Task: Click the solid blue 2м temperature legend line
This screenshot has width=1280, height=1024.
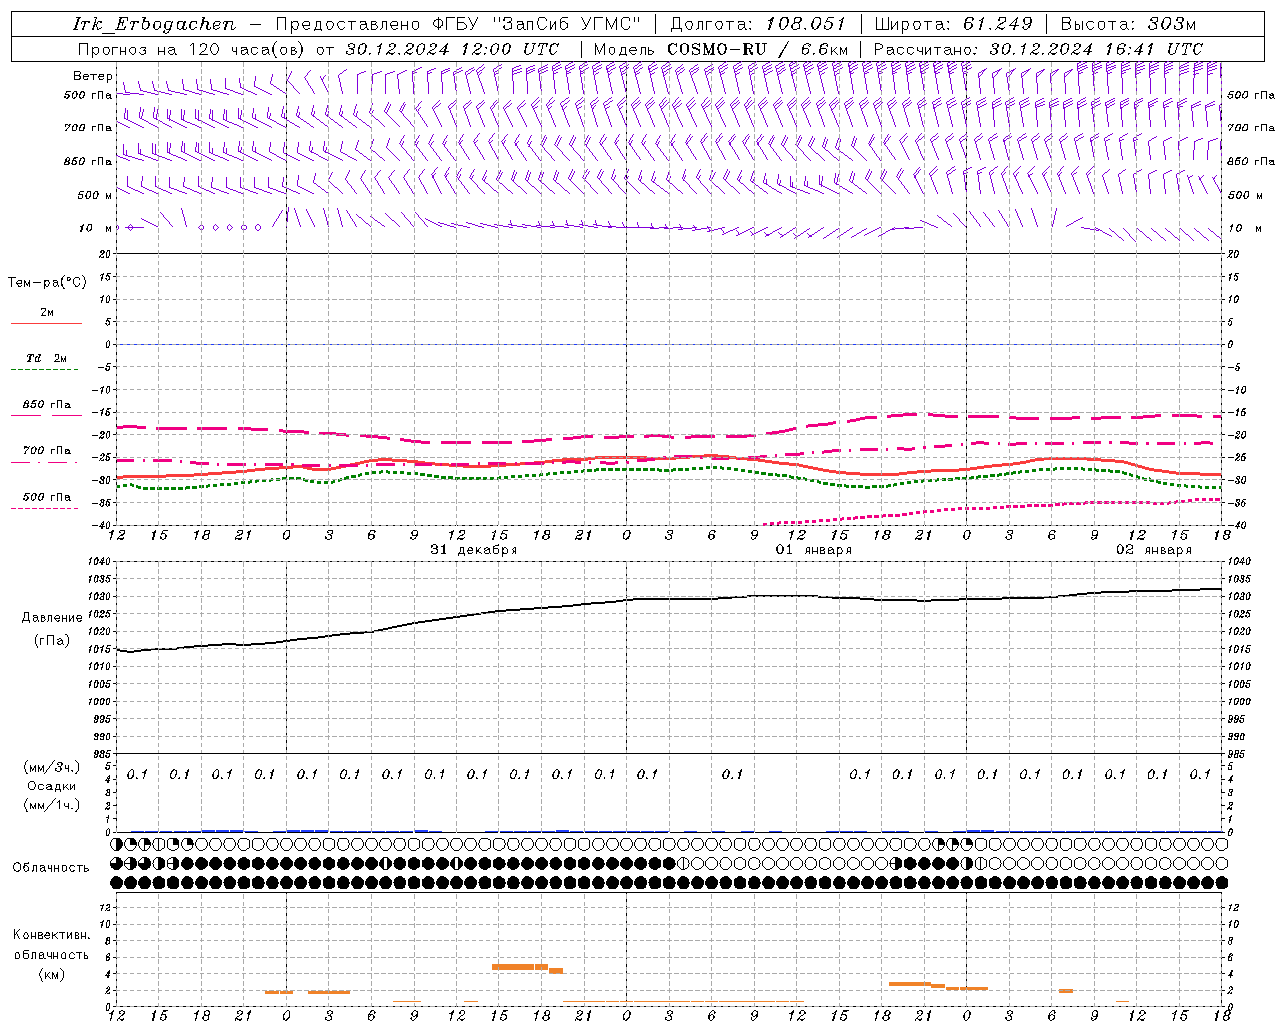Action: pyautogui.click(x=46, y=323)
